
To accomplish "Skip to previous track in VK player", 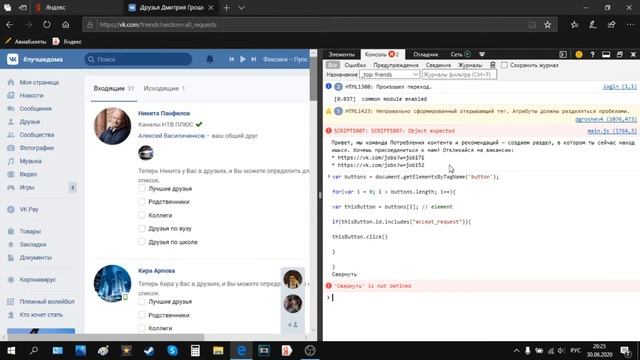I will (231, 59).
